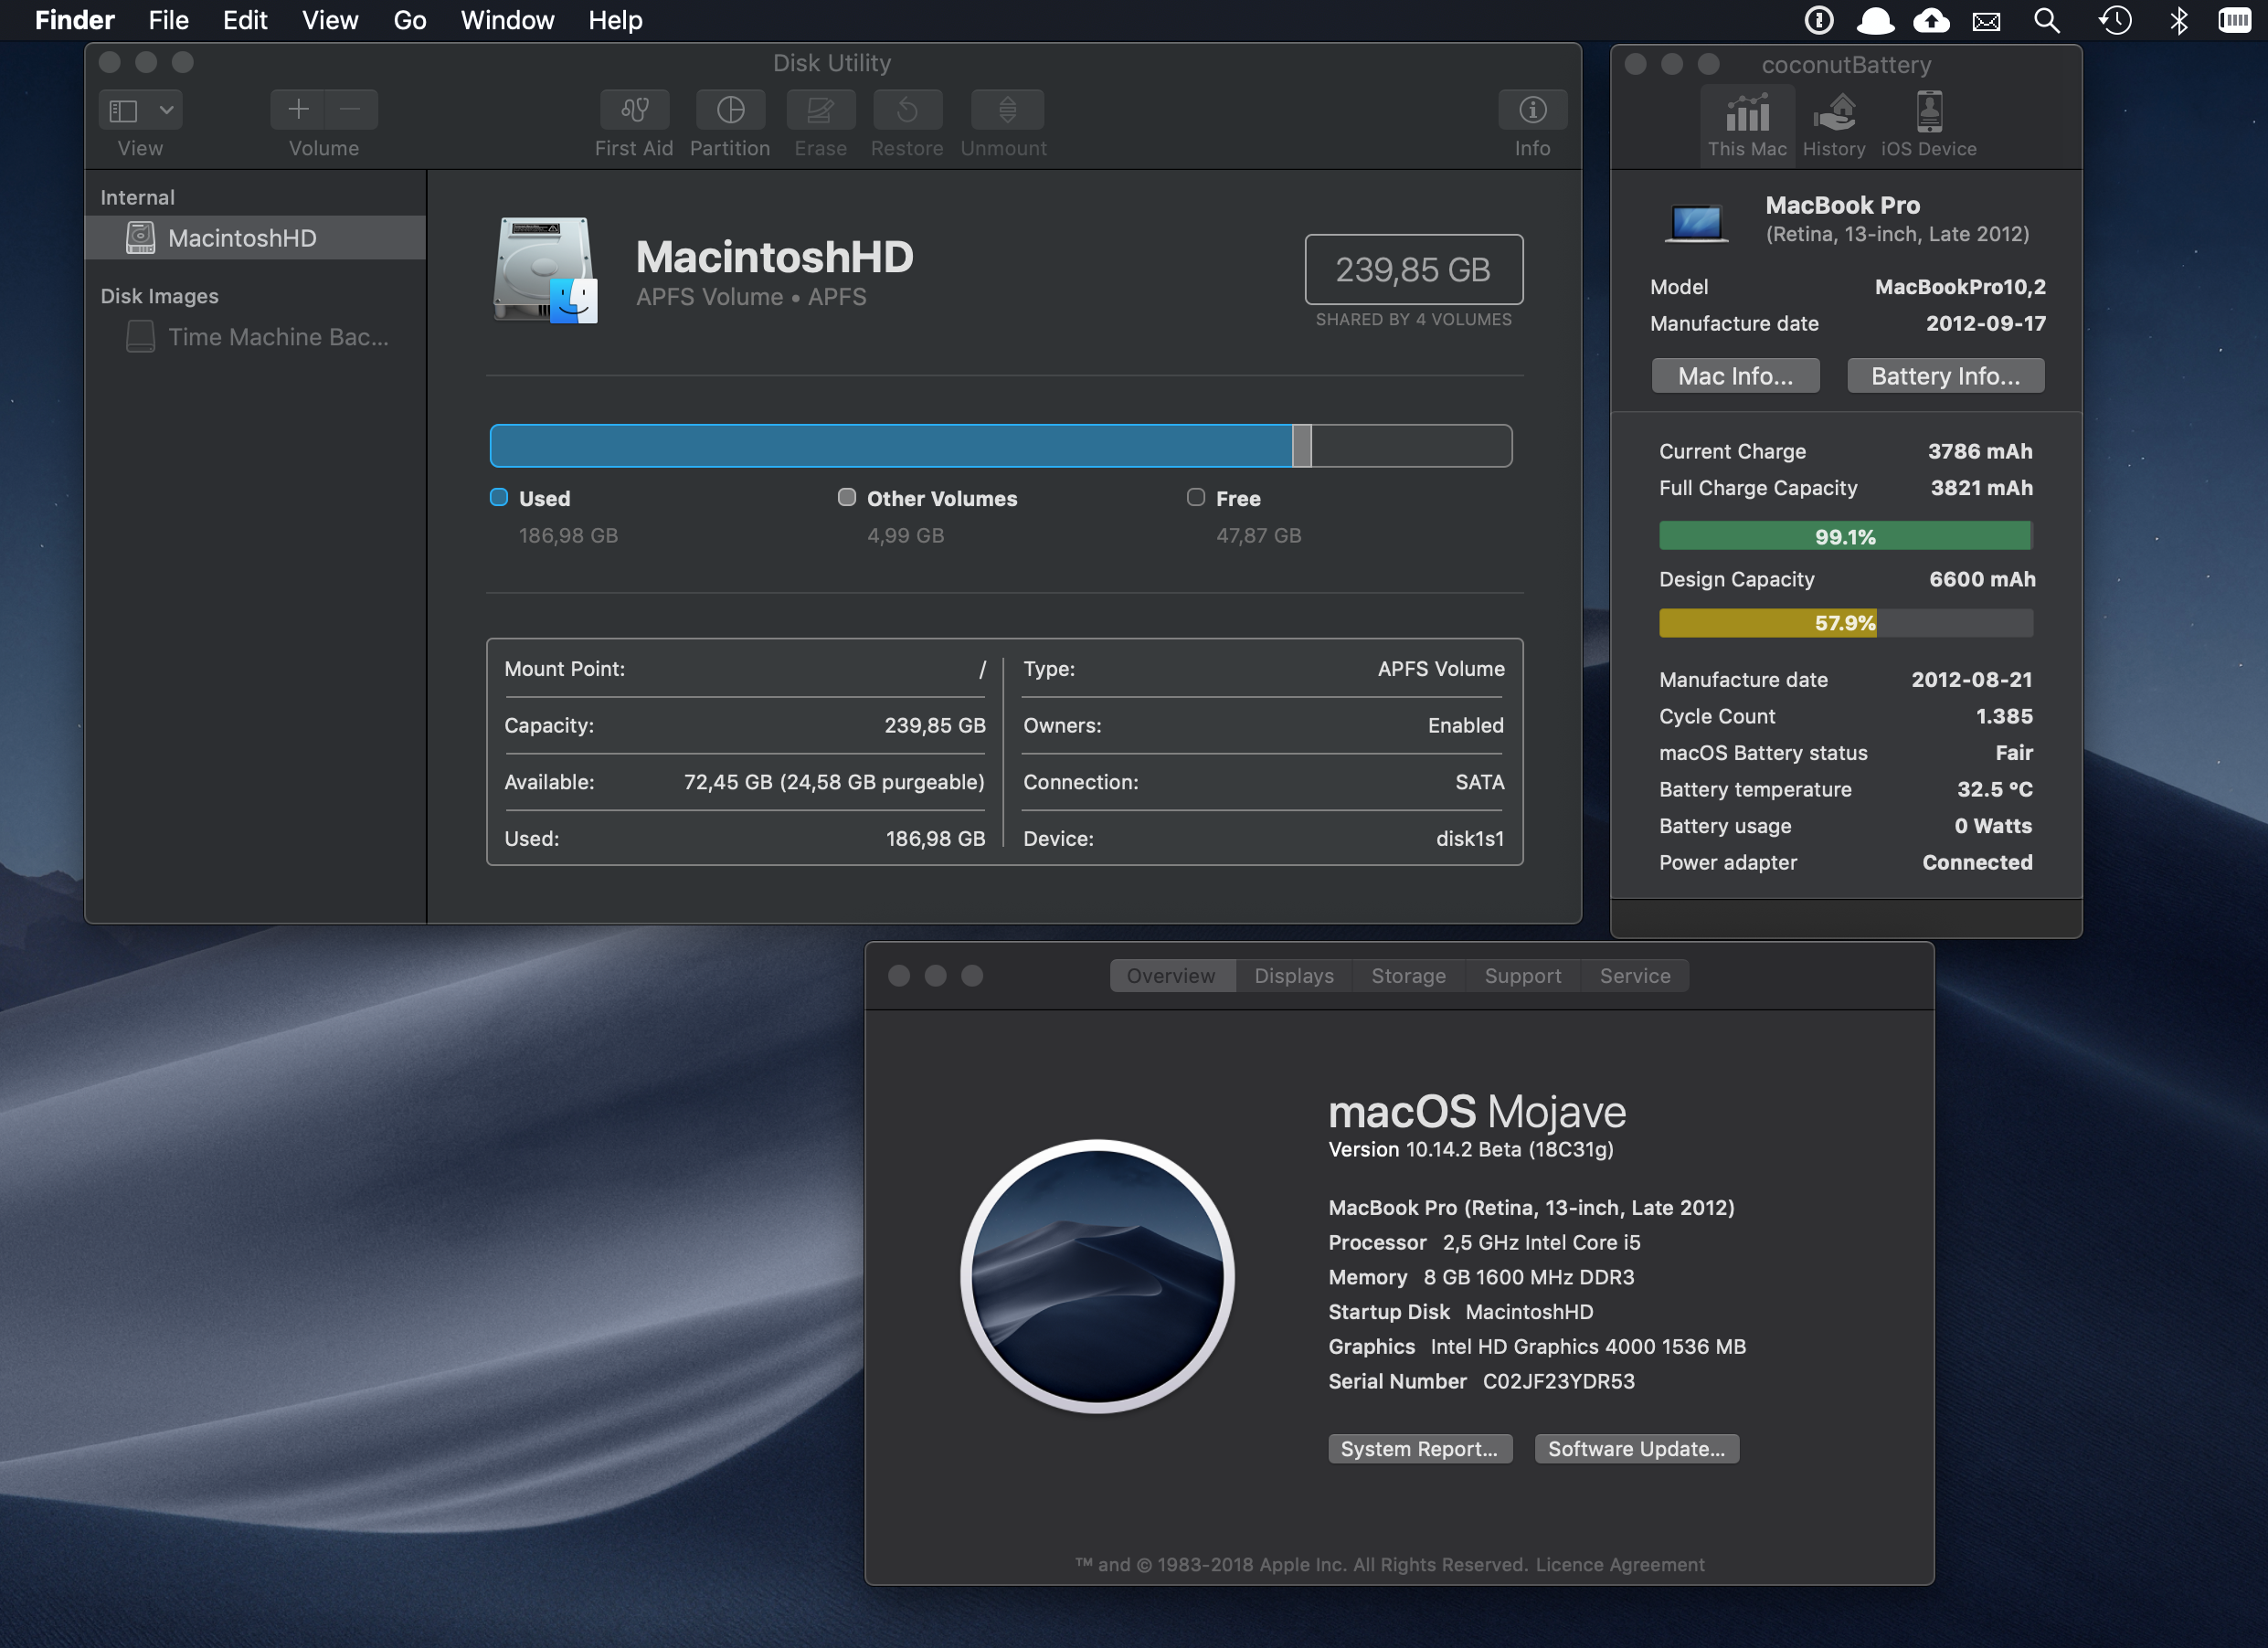
Task: Unmount the selected volume
Action: click(x=1007, y=110)
